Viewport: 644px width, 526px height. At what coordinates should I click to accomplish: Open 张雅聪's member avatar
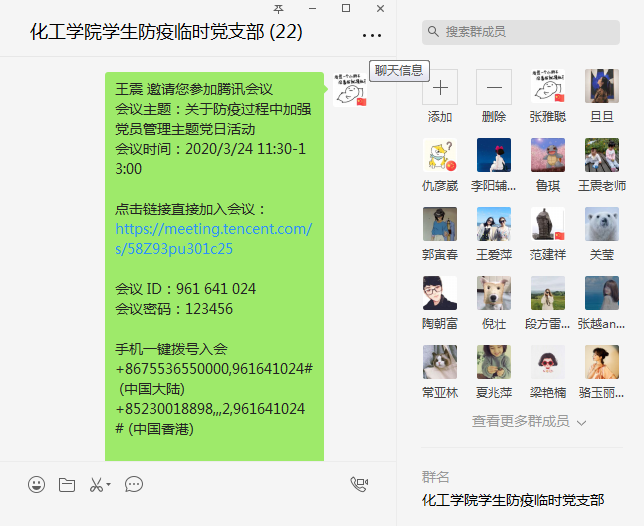pyautogui.click(x=547, y=87)
